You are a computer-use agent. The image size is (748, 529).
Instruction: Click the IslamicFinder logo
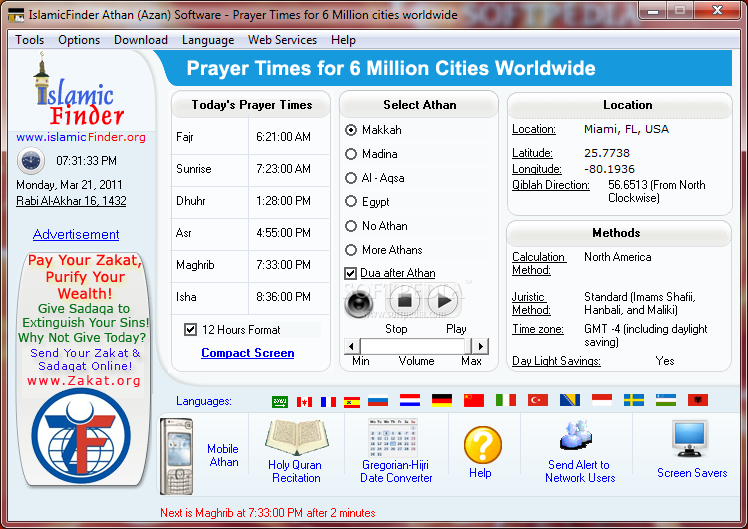click(x=79, y=90)
